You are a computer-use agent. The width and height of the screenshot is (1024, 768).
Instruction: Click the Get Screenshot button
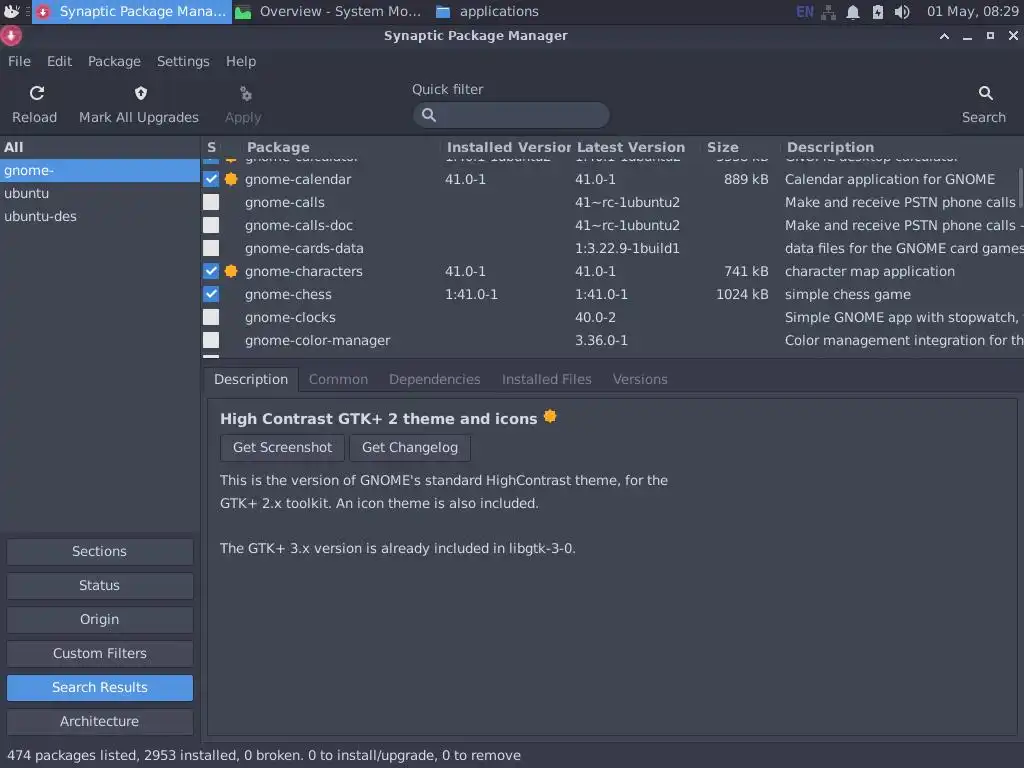(282, 447)
